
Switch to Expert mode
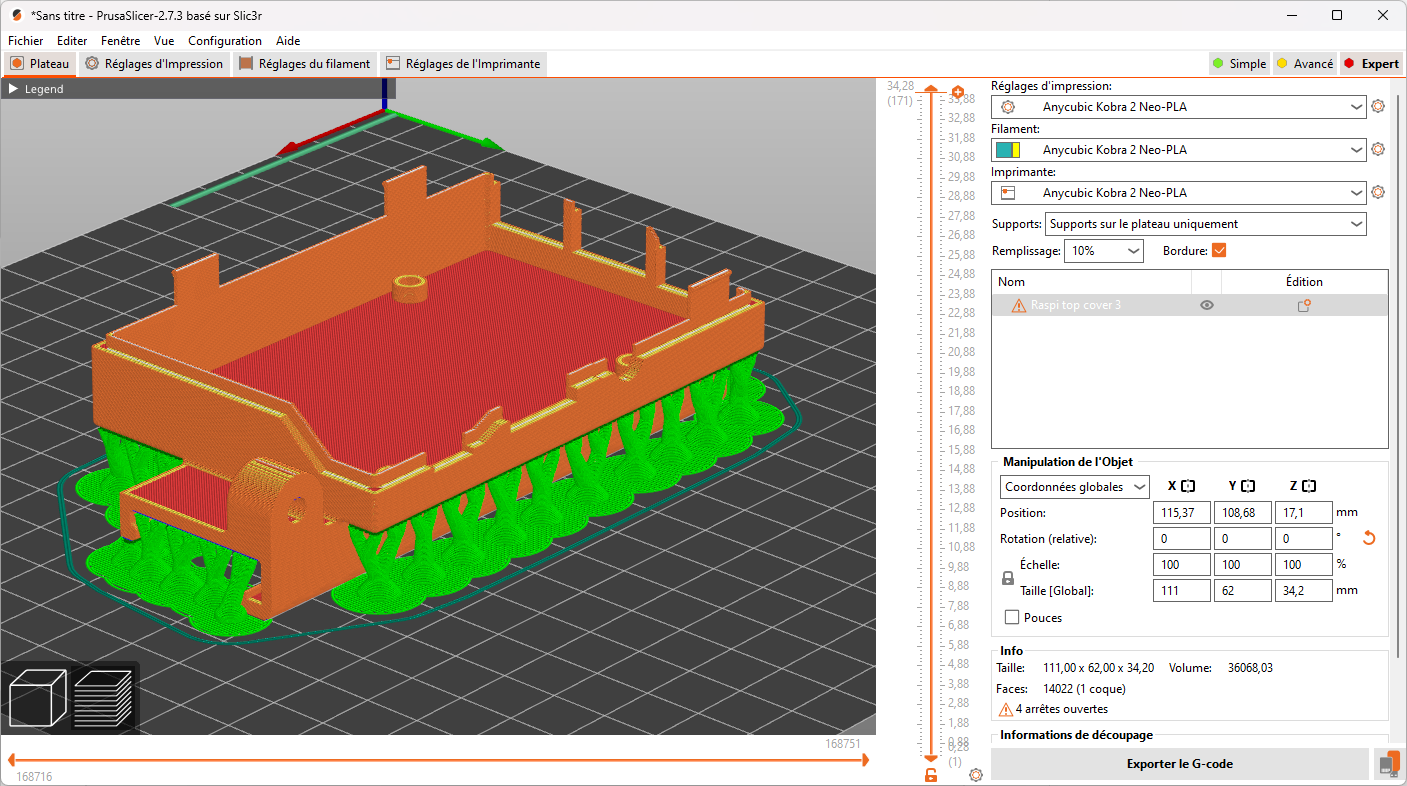coord(1371,63)
